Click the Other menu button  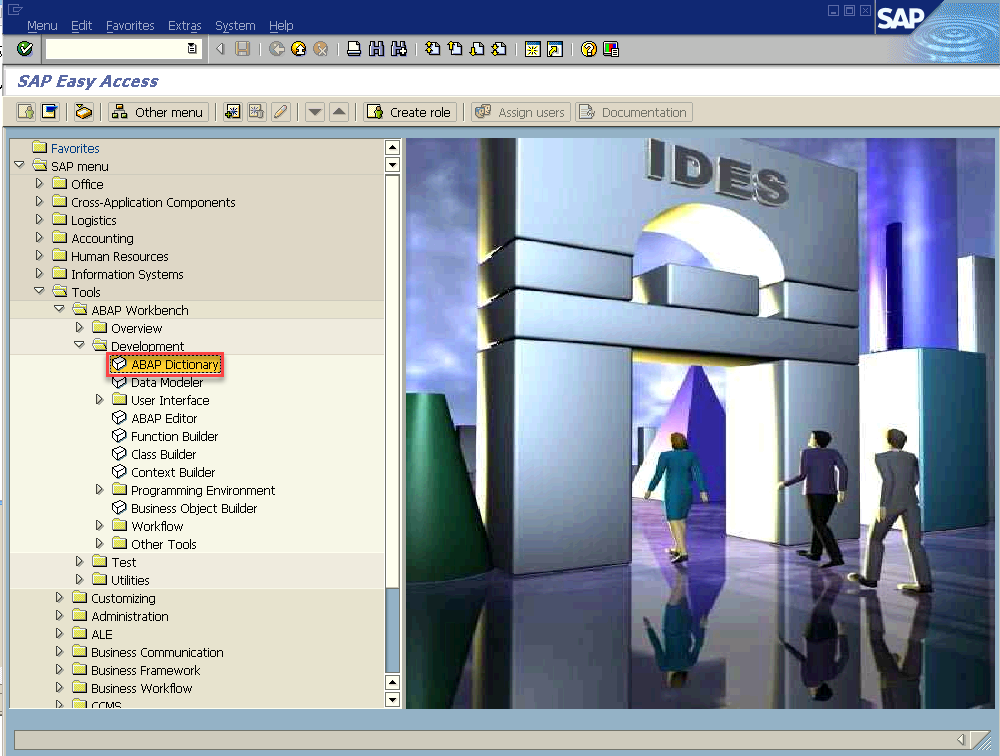[x=158, y=112]
